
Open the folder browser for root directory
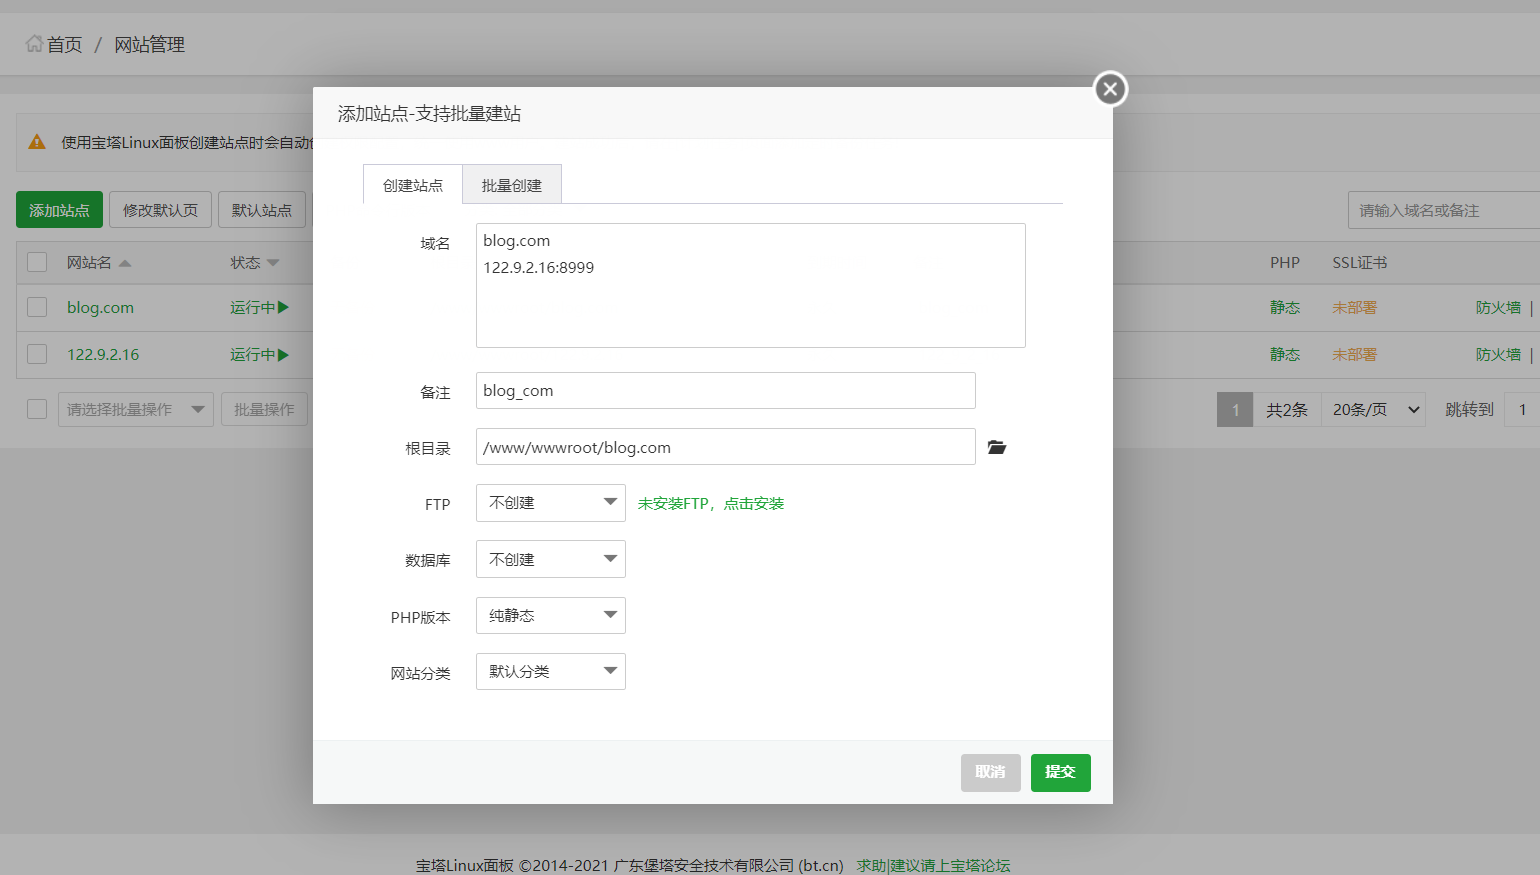pyautogui.click(x=996, y=447)
